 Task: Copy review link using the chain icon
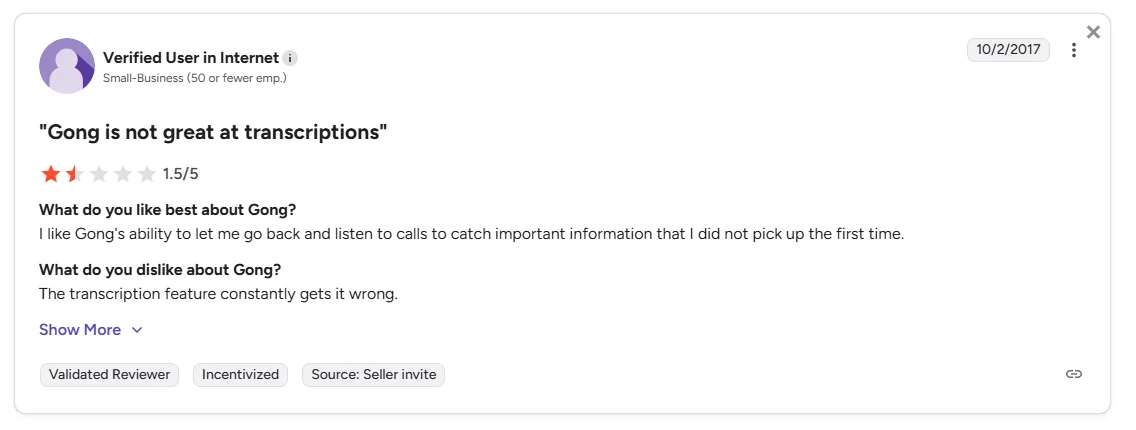pyautogui.click(x=1074, y=374)
